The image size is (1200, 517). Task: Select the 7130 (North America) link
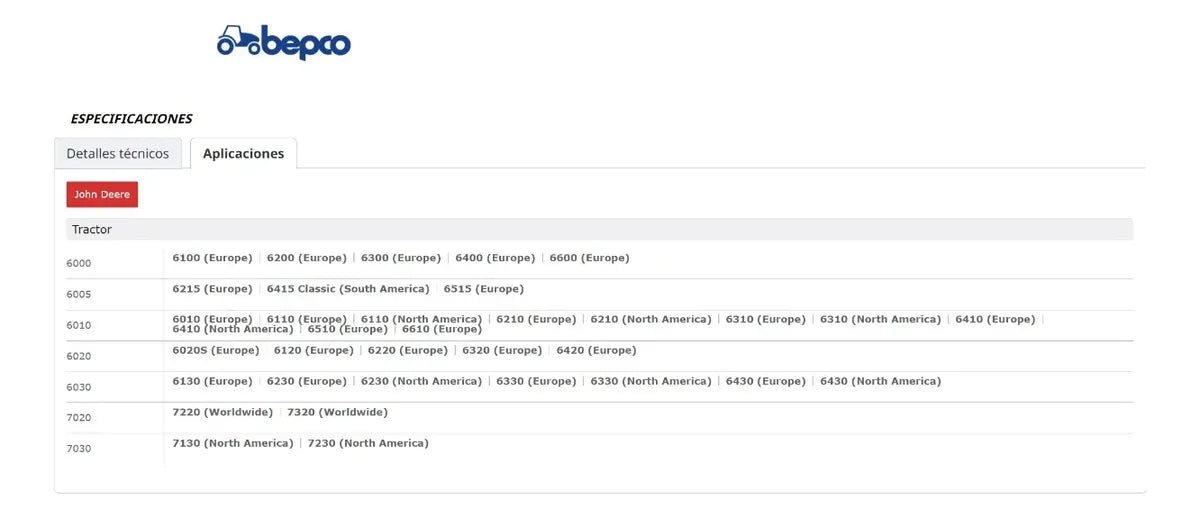pos(233,444)
